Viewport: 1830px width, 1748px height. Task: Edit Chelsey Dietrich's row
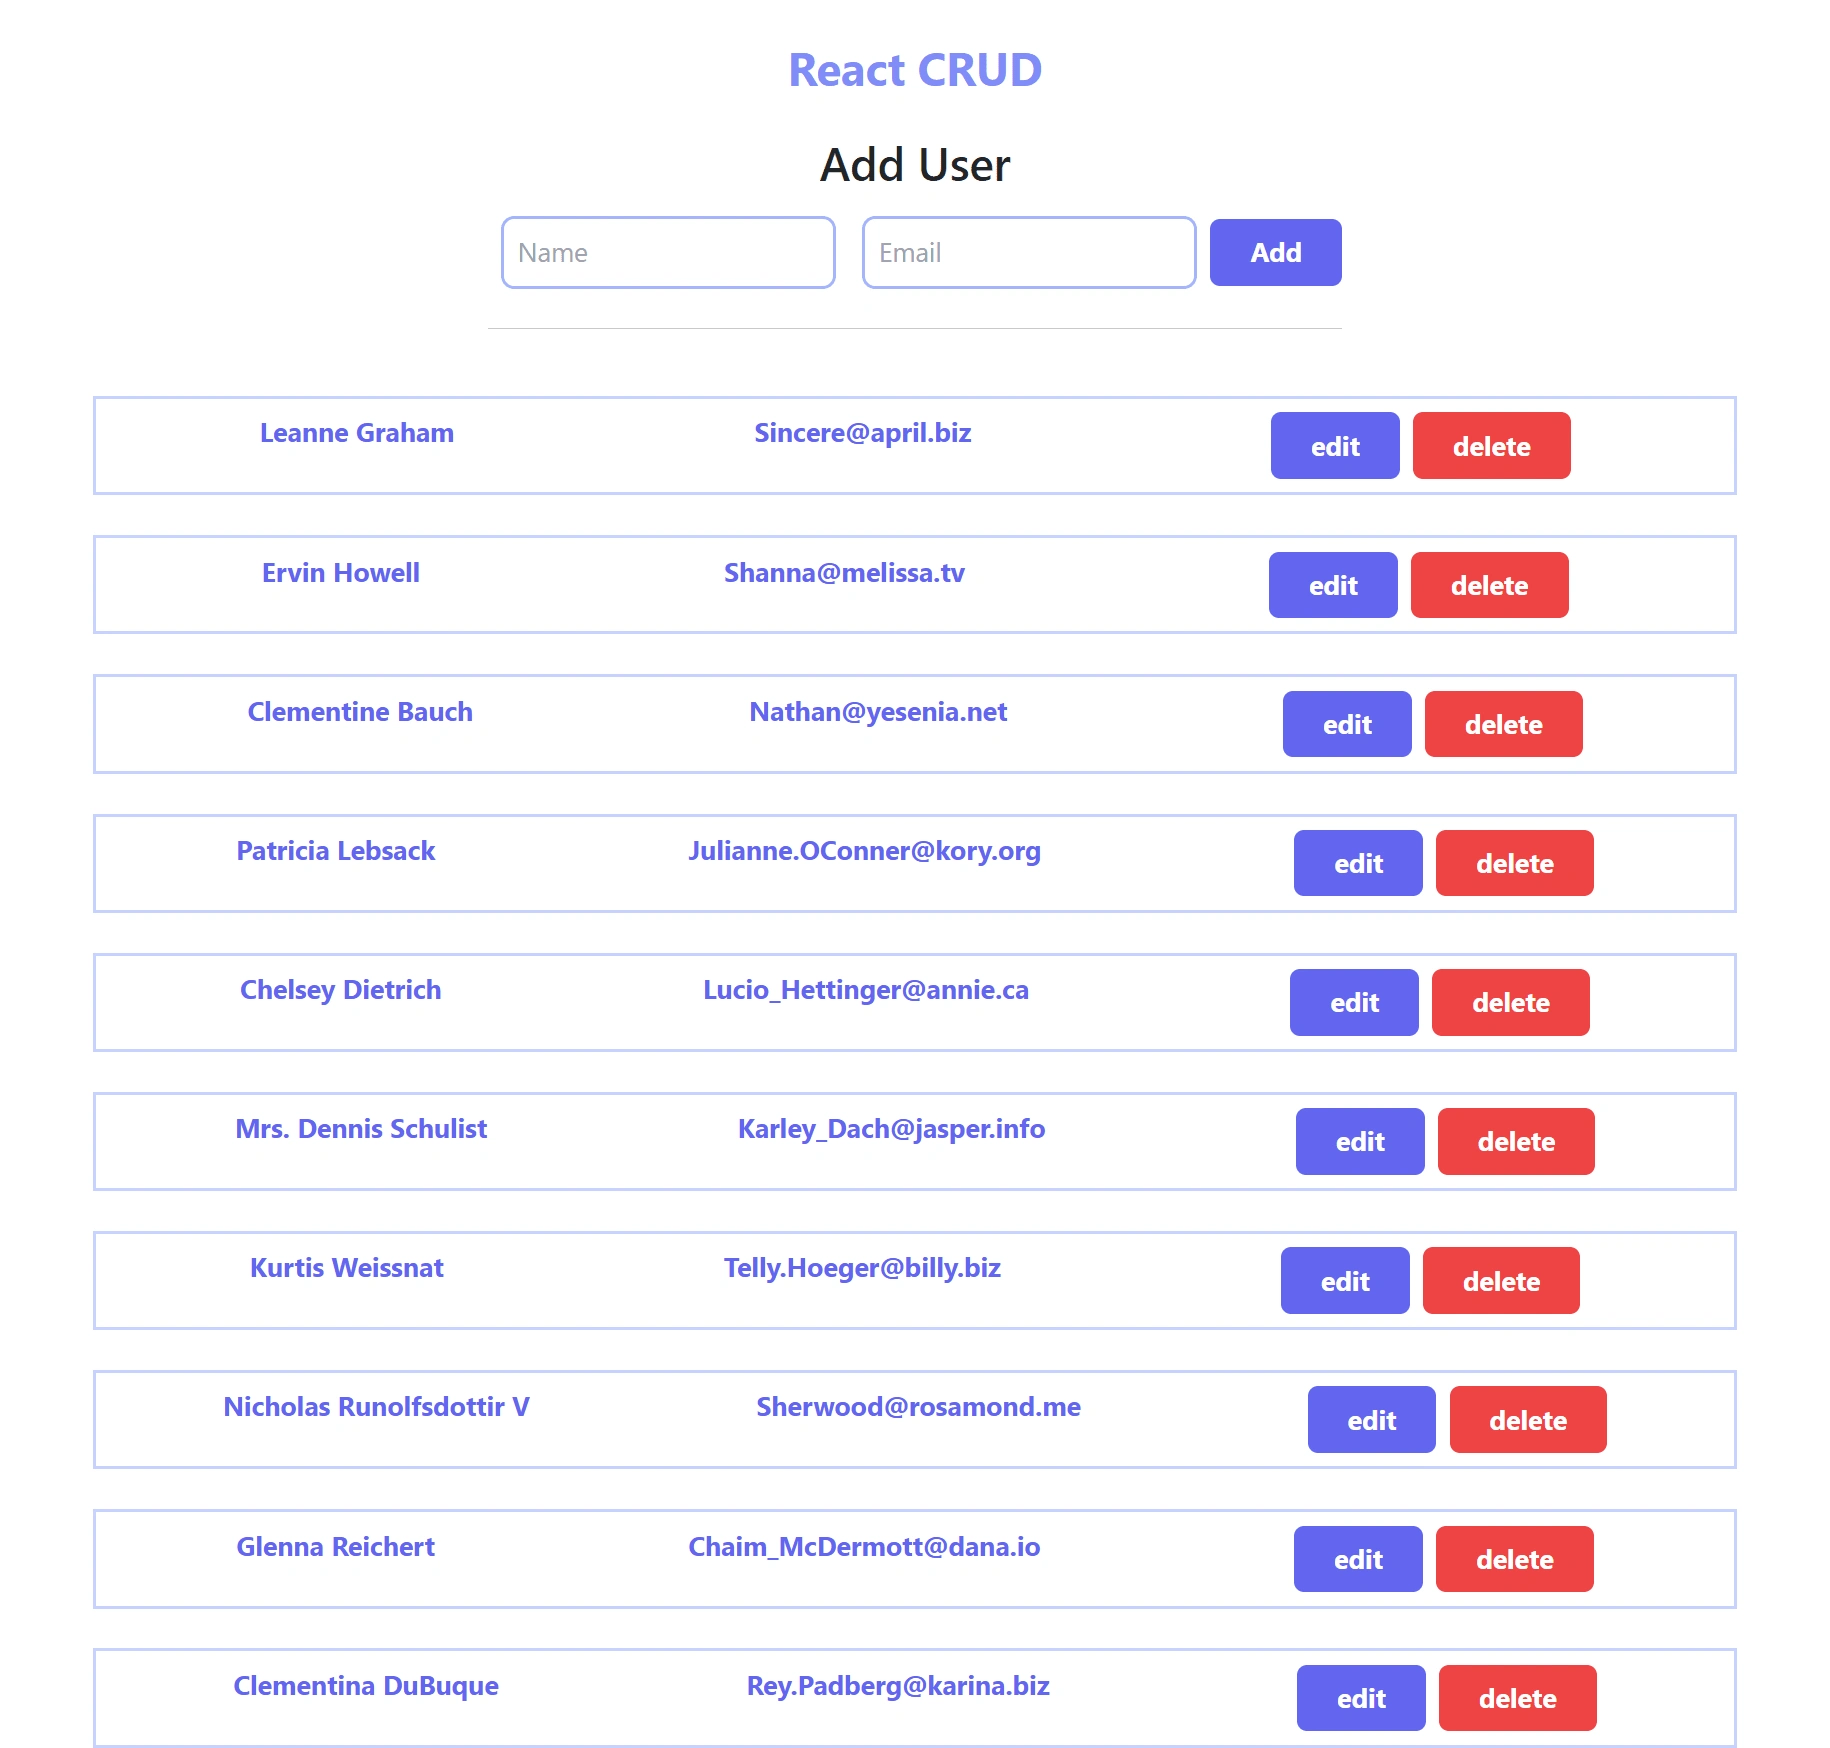[x=1354, y=1002]
